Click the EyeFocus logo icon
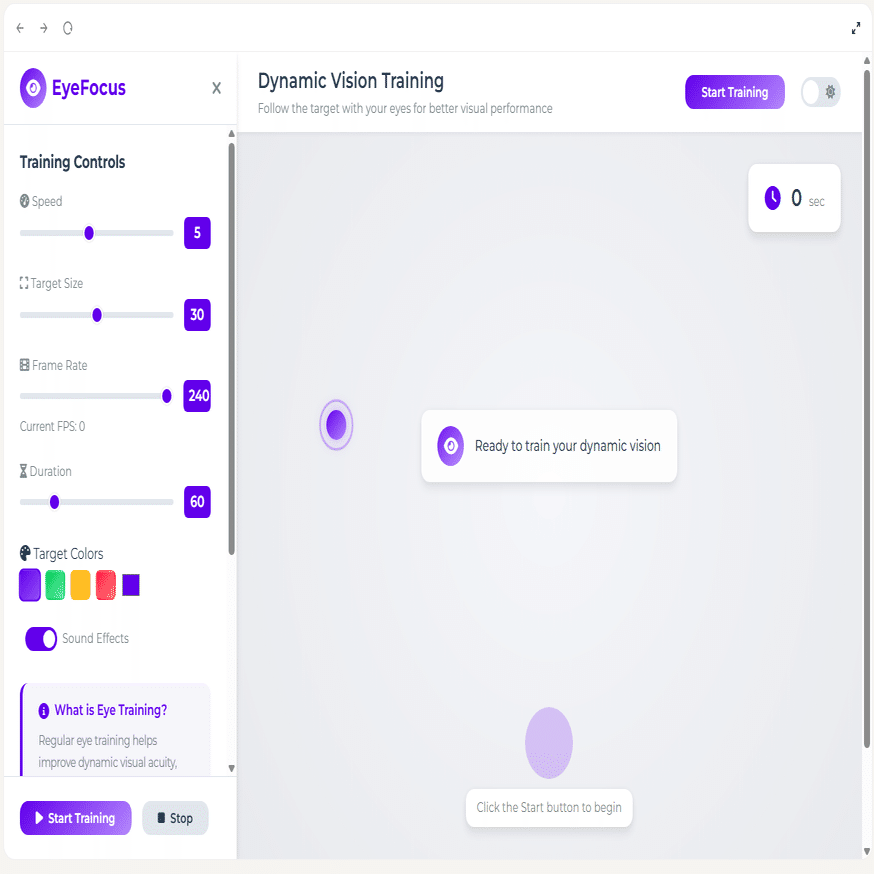Screen dimensions: 874x874 tap(33, 88)
